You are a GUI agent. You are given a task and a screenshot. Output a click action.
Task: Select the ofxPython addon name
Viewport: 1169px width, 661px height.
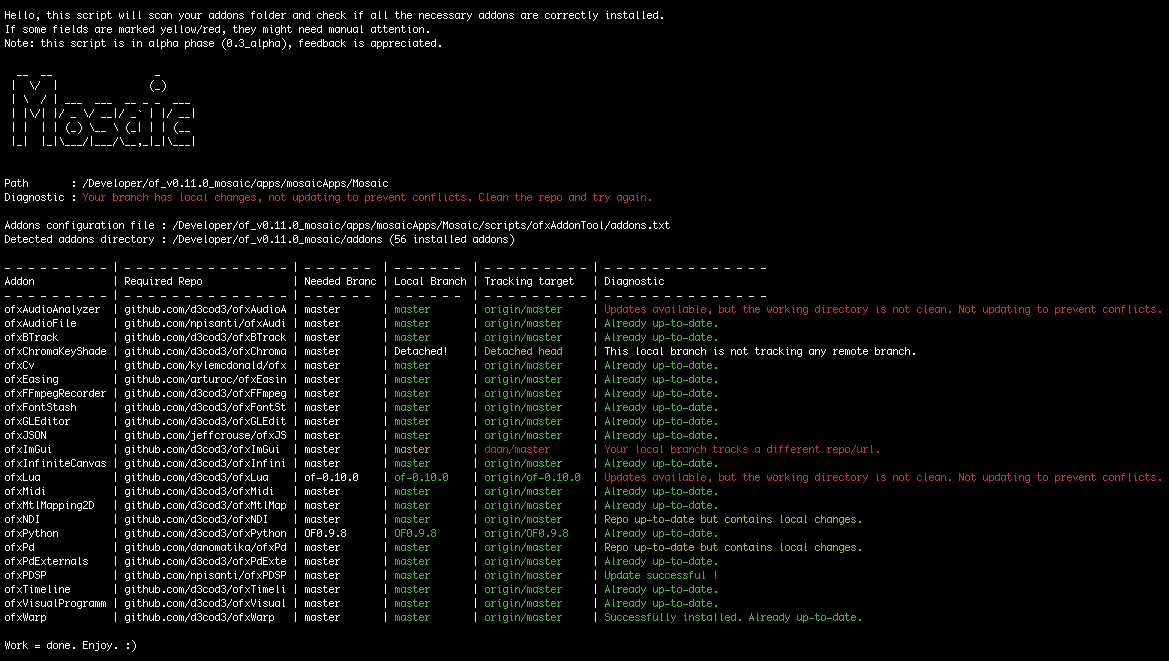tap(31, 534)
